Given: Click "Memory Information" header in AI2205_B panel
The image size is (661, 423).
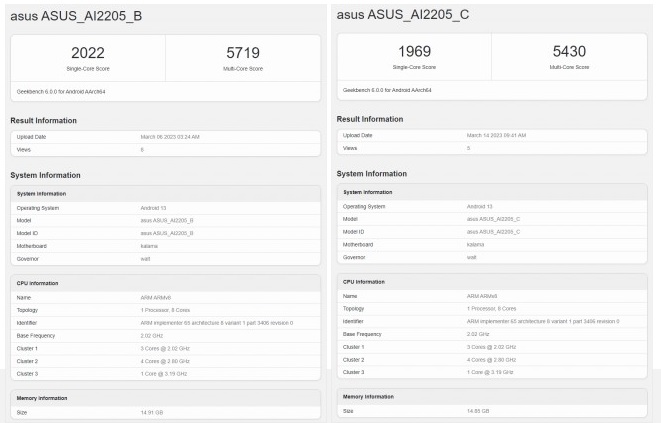Looking at the screenshot, I should tap(42, 398).
